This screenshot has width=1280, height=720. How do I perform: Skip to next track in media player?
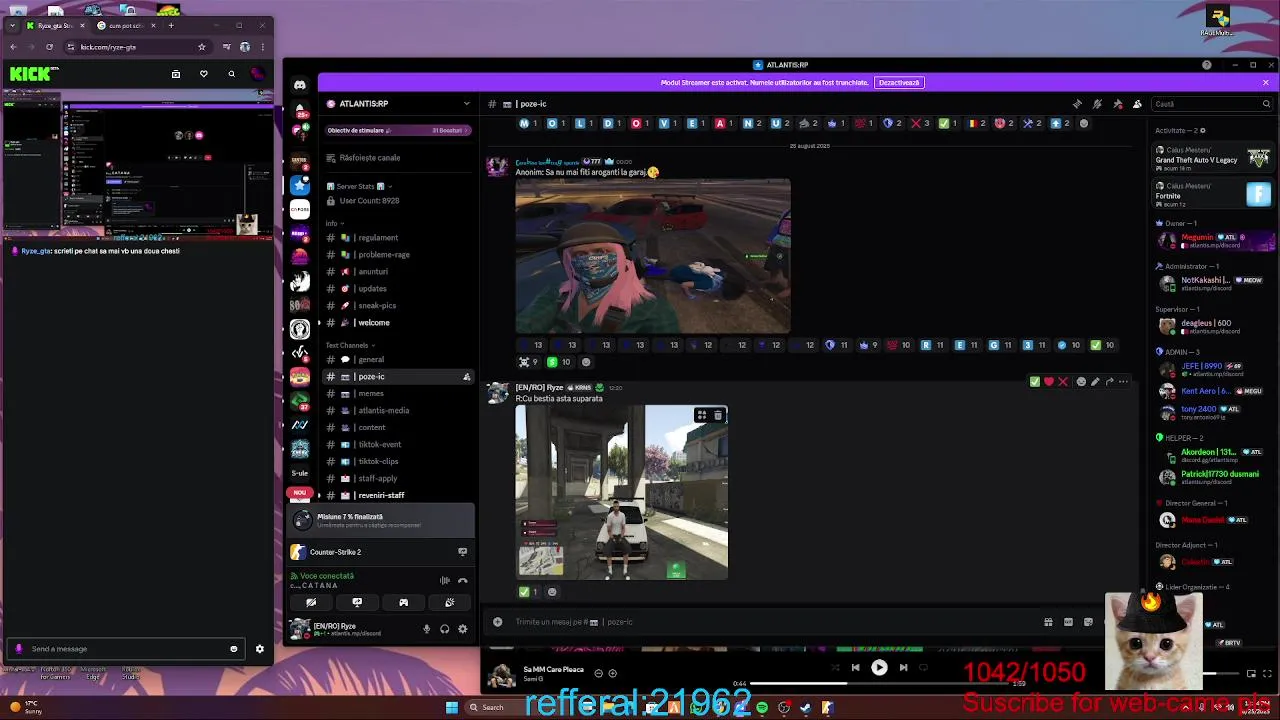tap(903, 668)
